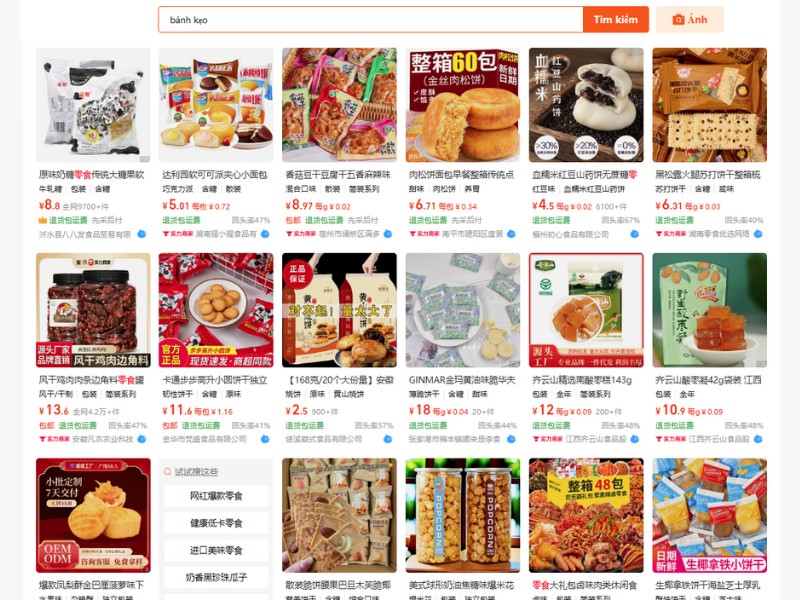Contact seller via chat icon under ¥5.01 product
Viewport: 800px width, 600px height.
[x=265, y=234]
